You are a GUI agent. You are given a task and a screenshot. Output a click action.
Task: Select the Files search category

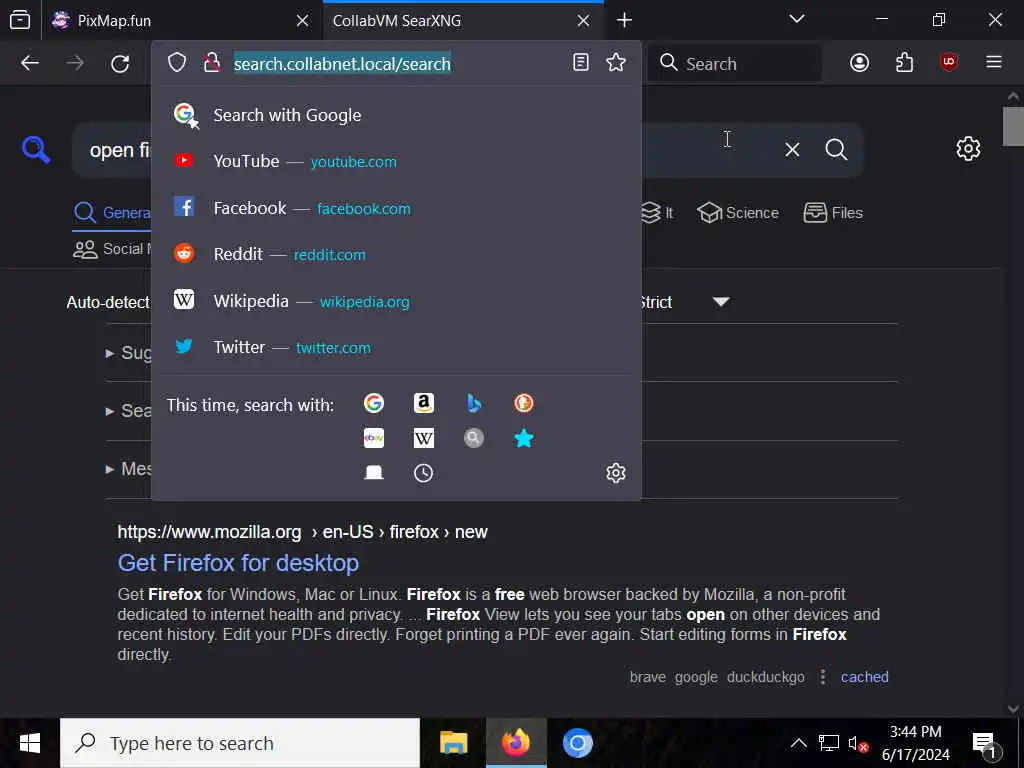(x=833, y=213)
